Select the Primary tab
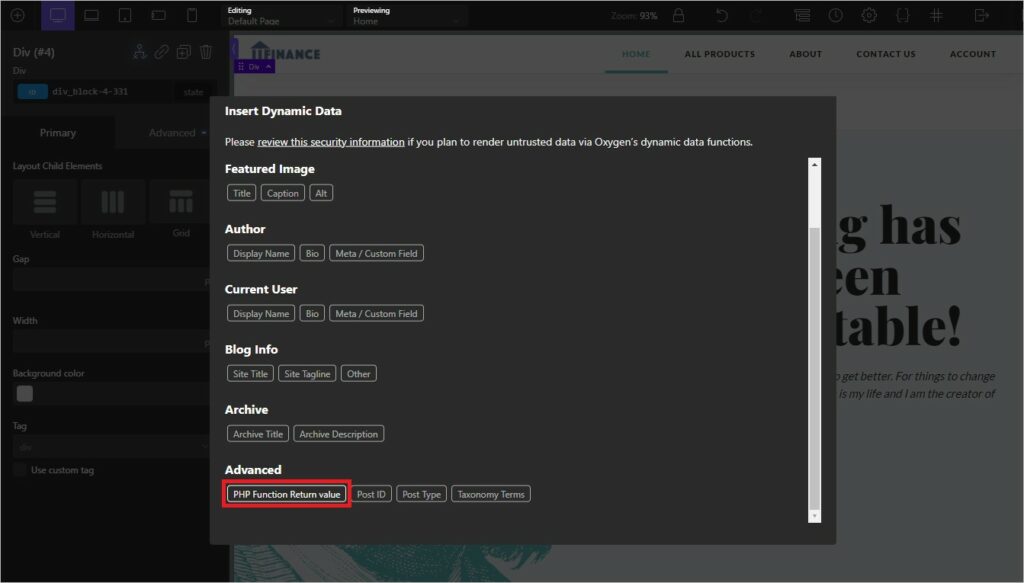The image size is (1024, 583). coord(57,133)
